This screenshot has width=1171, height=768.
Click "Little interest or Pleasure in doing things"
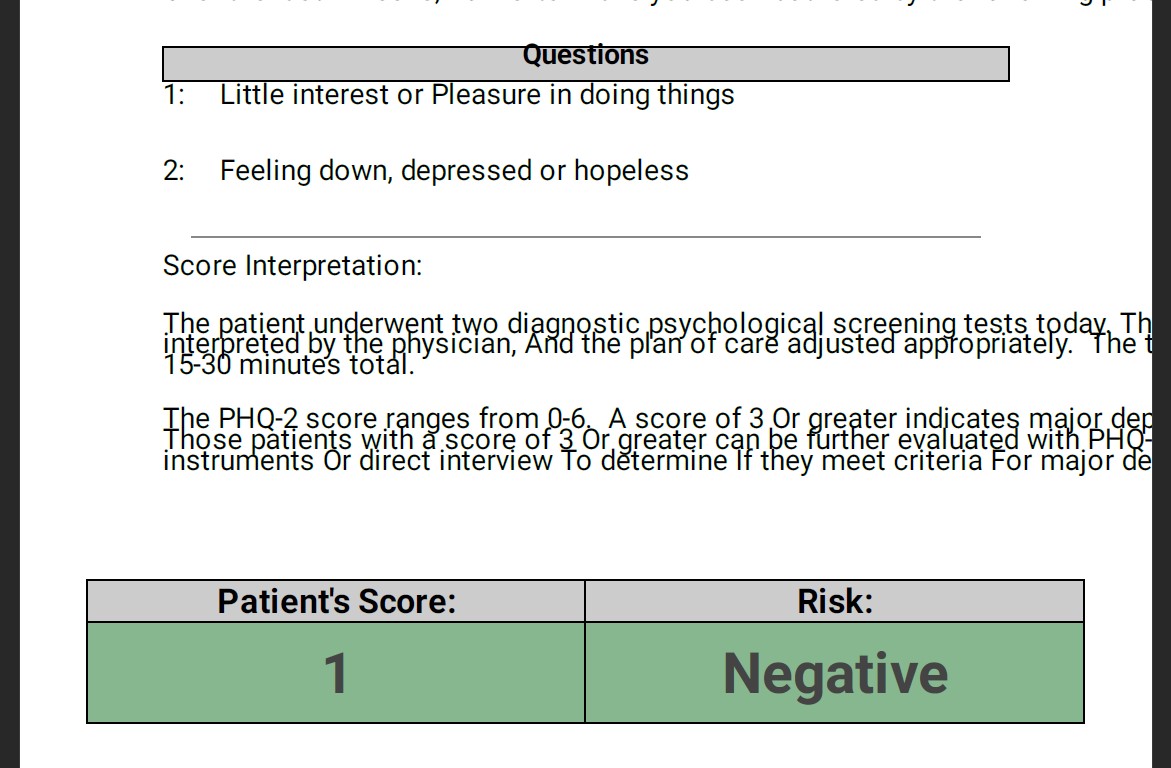(x=477, y=95)
